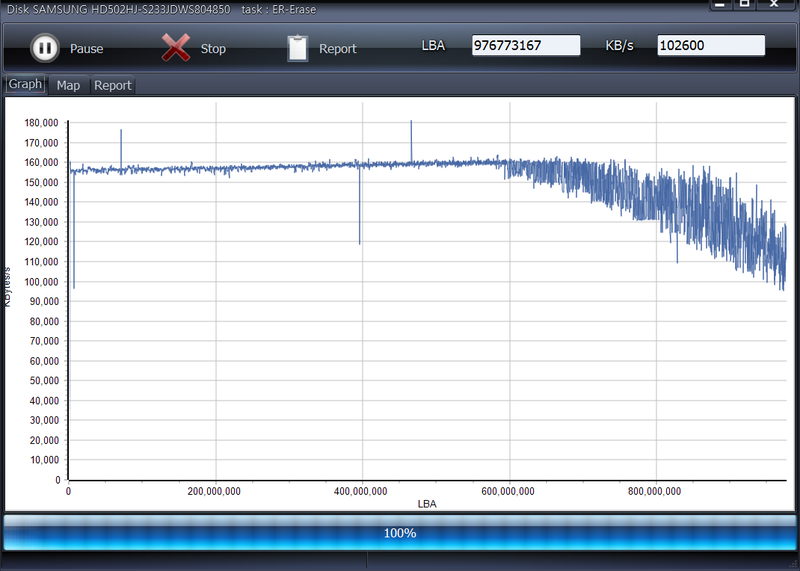Switch to the Graph tab
800x571 pixels.
coord(25,85)
